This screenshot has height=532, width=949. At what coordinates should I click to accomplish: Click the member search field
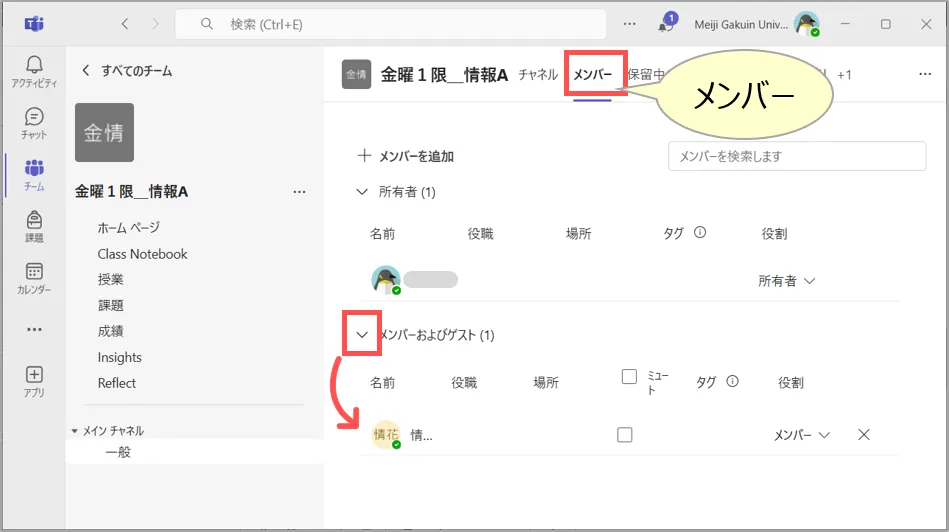point(796,156)
